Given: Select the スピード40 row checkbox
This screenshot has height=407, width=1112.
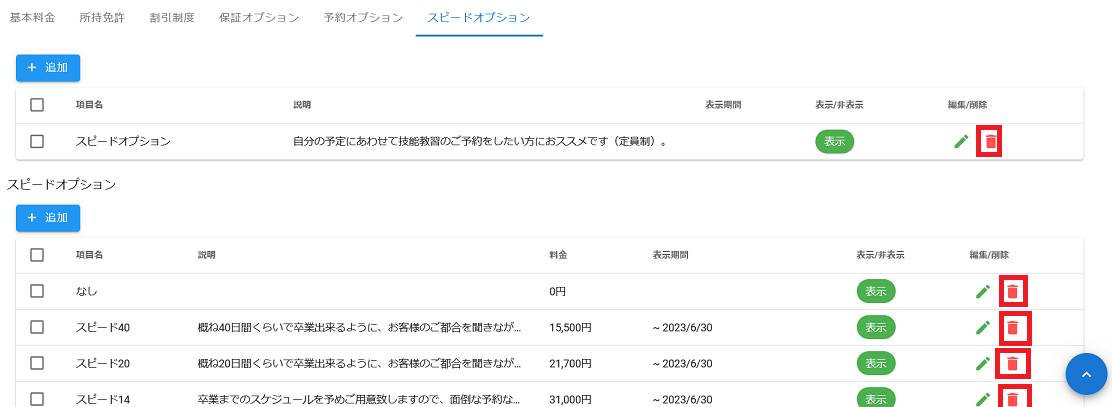Looking at the screenshot, I should point(37,327).
